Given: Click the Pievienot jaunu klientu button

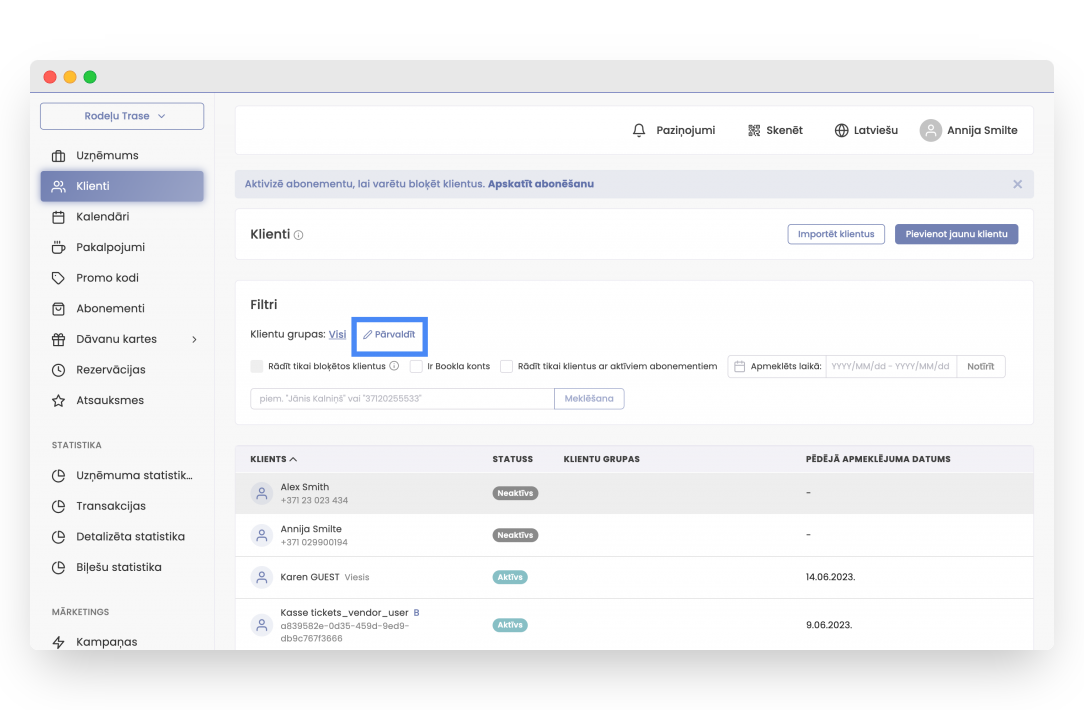Looking at the screenshot, I should (x=956, y=234).
